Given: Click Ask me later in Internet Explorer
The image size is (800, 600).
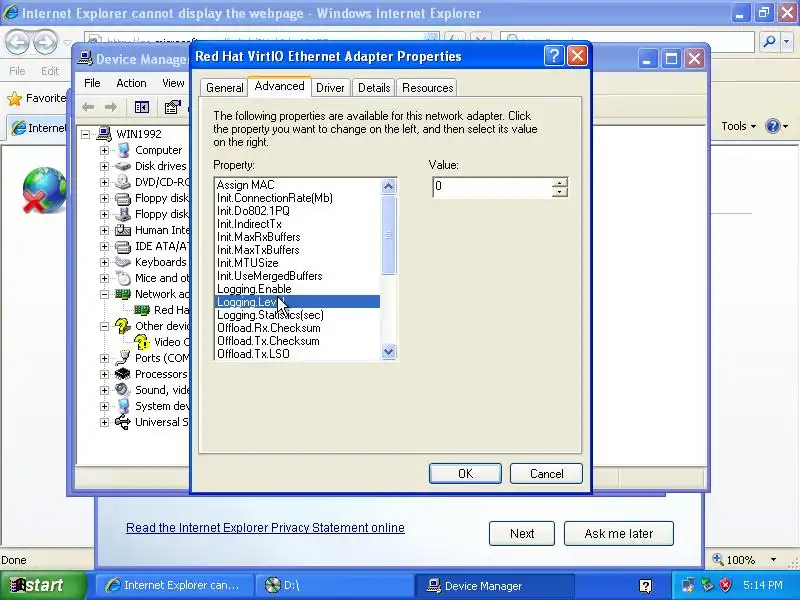Looking at the screenshot, I should click(x=618, y=534).
